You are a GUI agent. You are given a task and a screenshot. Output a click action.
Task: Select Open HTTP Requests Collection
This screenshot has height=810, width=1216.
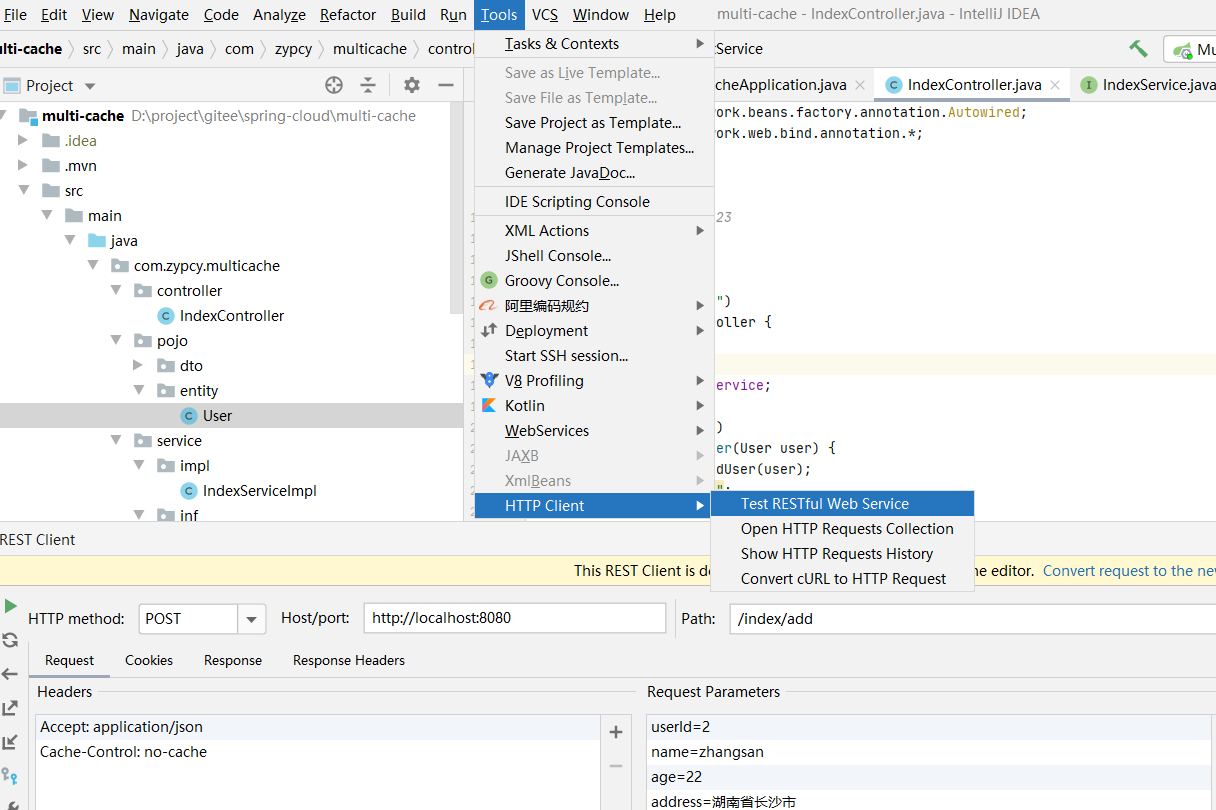click(x=842, y=529)
